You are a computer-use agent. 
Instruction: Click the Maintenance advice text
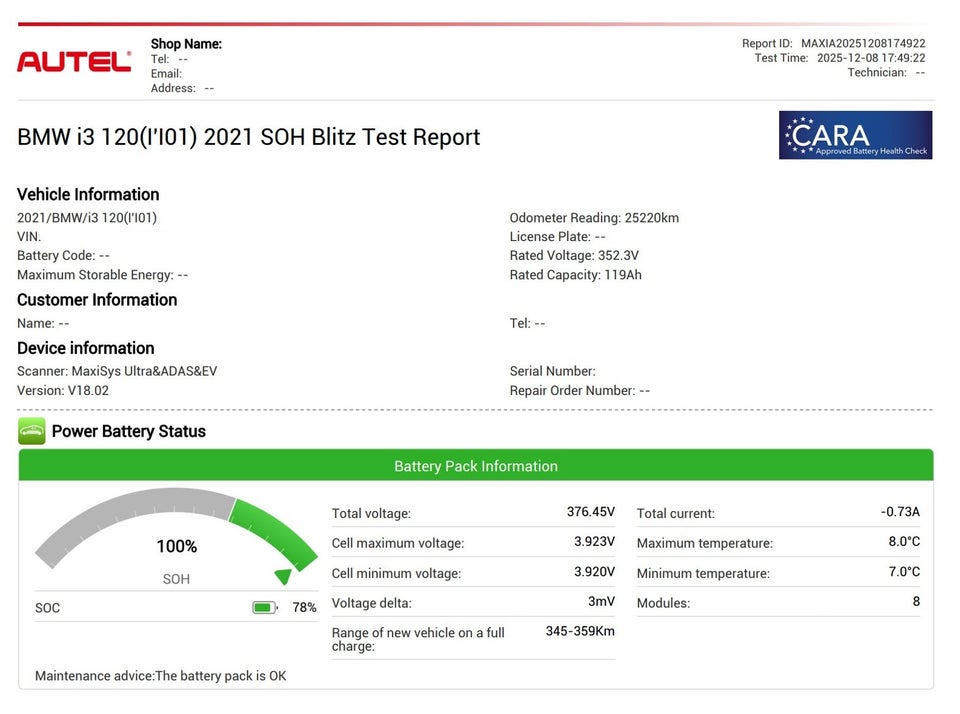click(x=161, y=676)
